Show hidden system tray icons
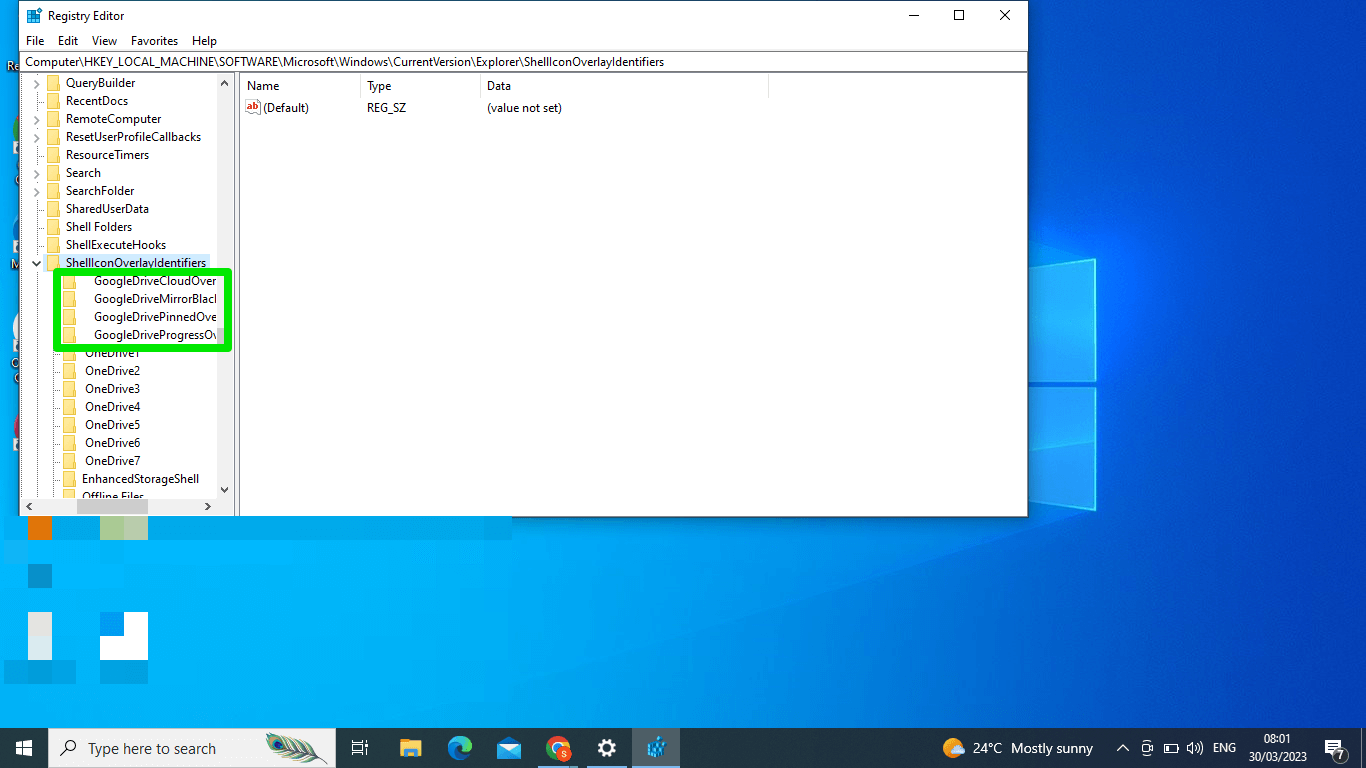This screenshot has width=1366, height=768. point(1122,748)
